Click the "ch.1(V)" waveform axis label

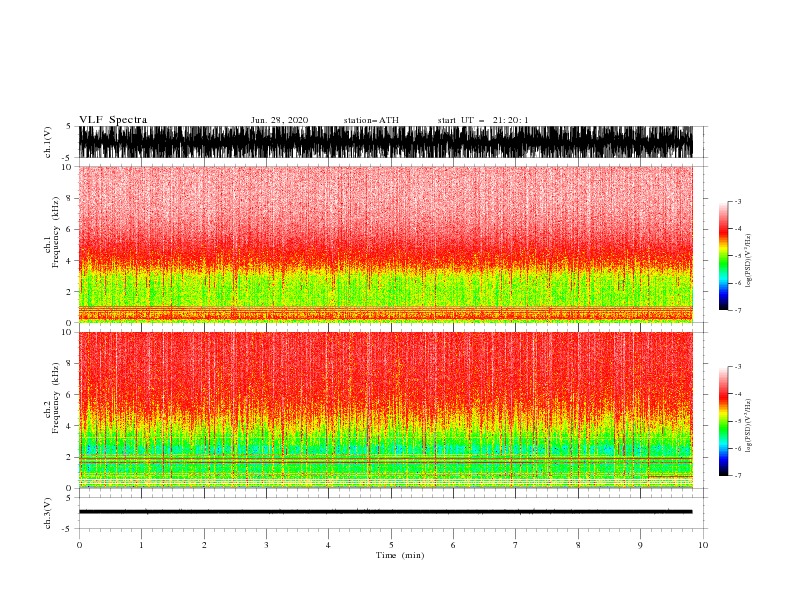(x=48, y=142)
